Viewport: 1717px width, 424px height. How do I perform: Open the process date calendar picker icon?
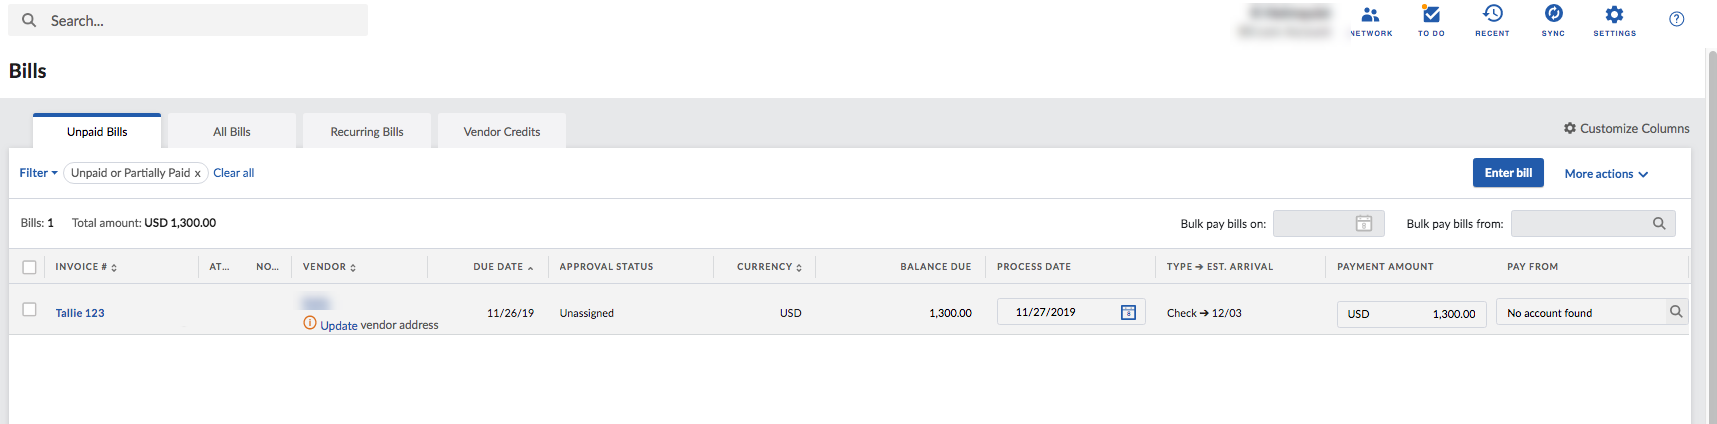[x=1128, y=313]
